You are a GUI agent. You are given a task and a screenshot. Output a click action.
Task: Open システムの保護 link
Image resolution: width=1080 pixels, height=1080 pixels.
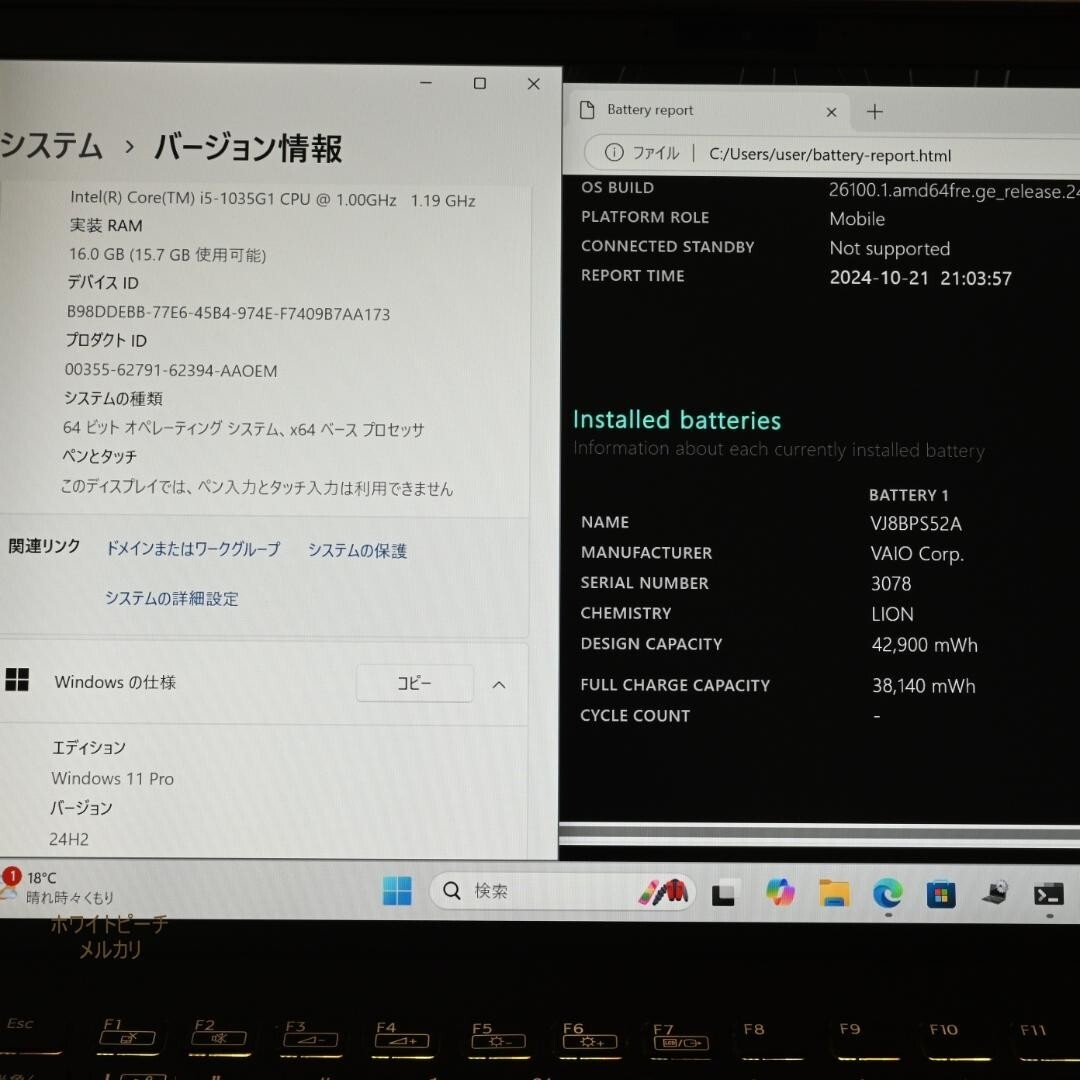point(357,550)
